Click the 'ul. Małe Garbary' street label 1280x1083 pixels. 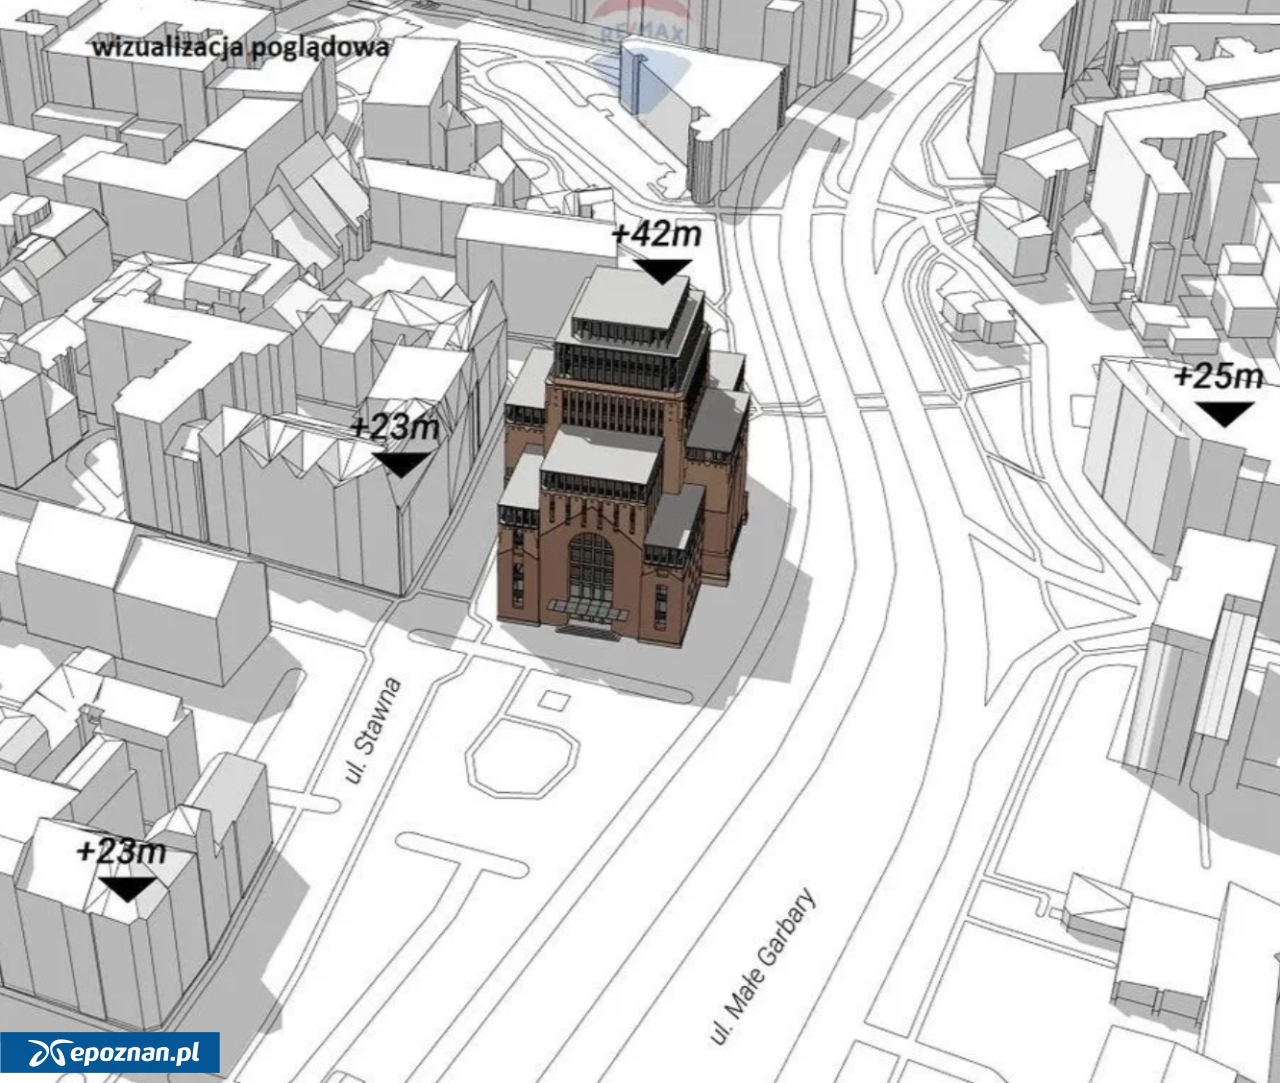763,966
